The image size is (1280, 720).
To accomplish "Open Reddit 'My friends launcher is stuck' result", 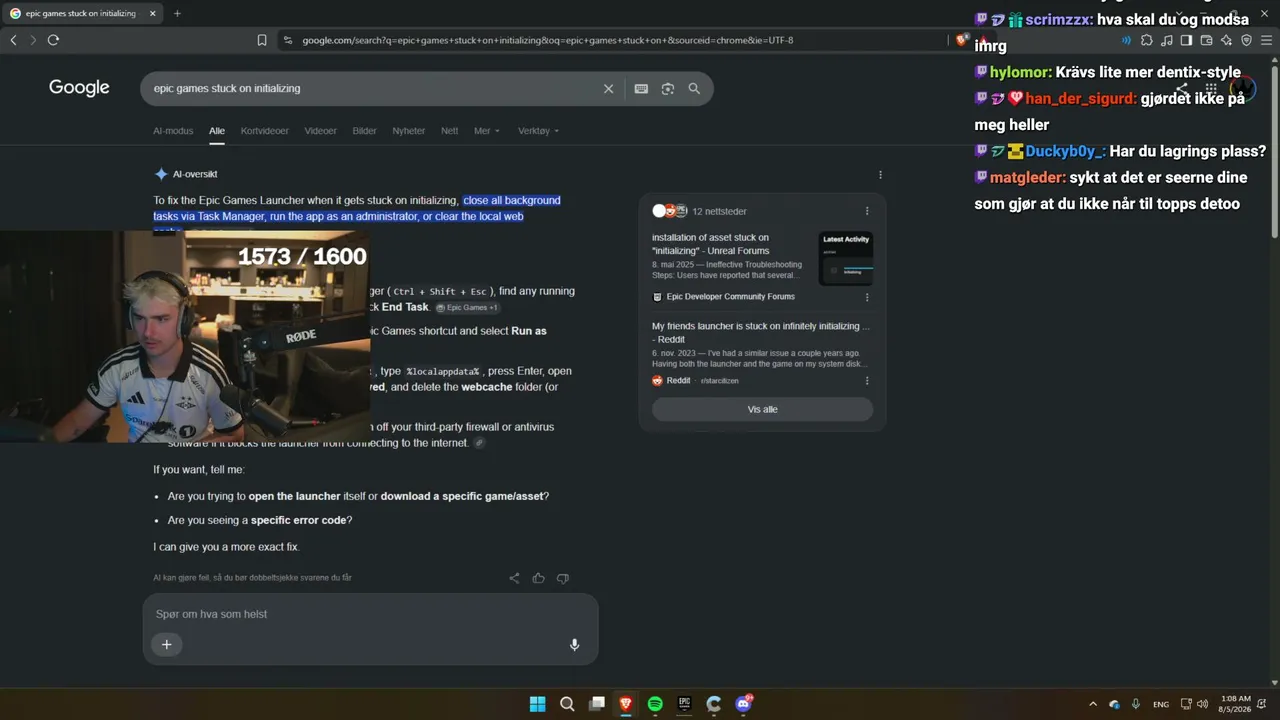I will coord(761,332).
